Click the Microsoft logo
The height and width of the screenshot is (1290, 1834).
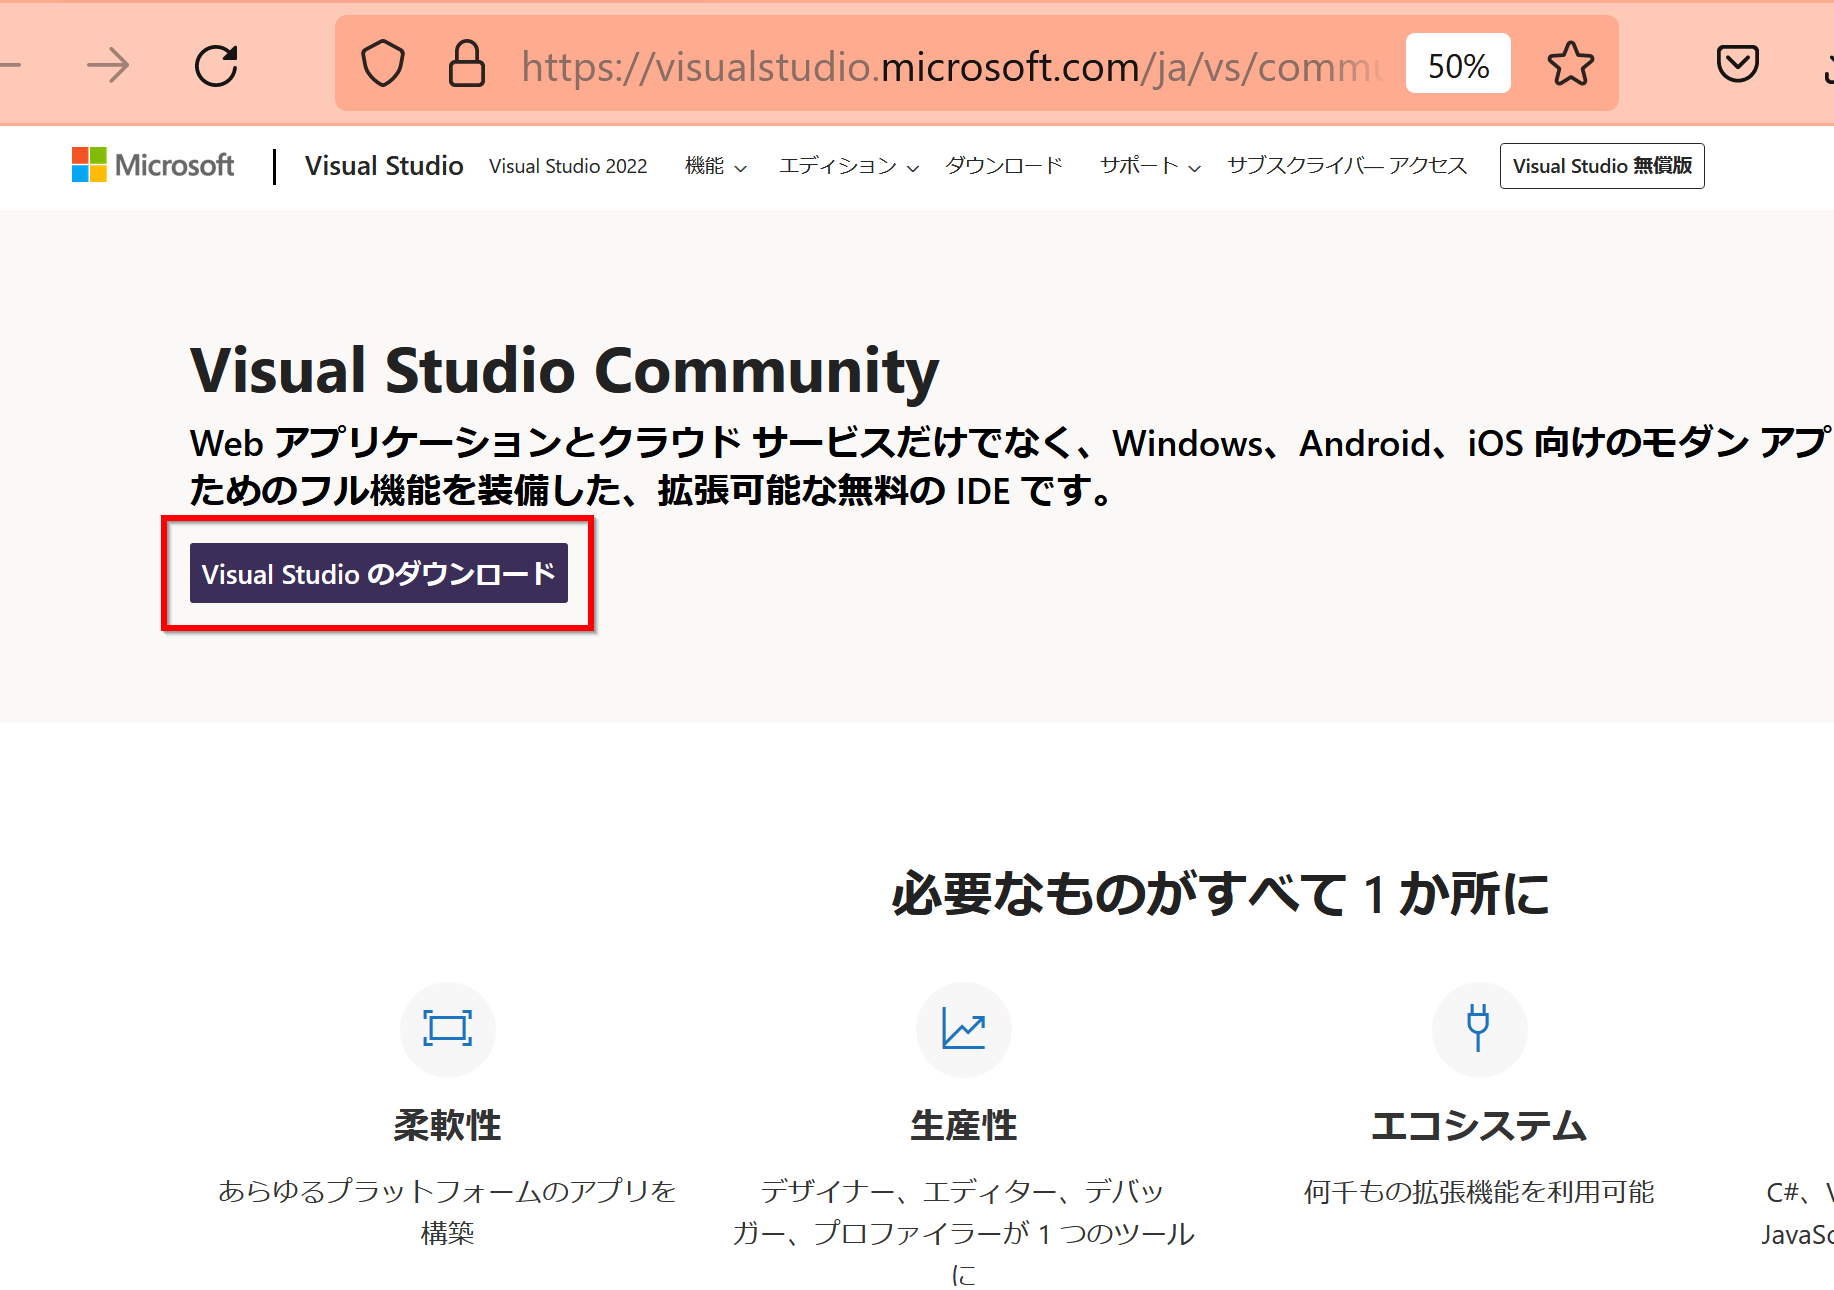pos(153,165)
